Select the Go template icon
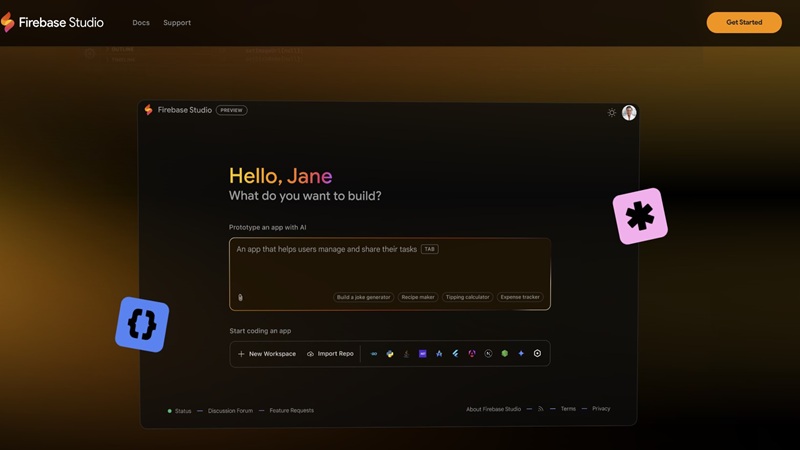The width and height of the screenshot is (800, 450). coord(374,354)
